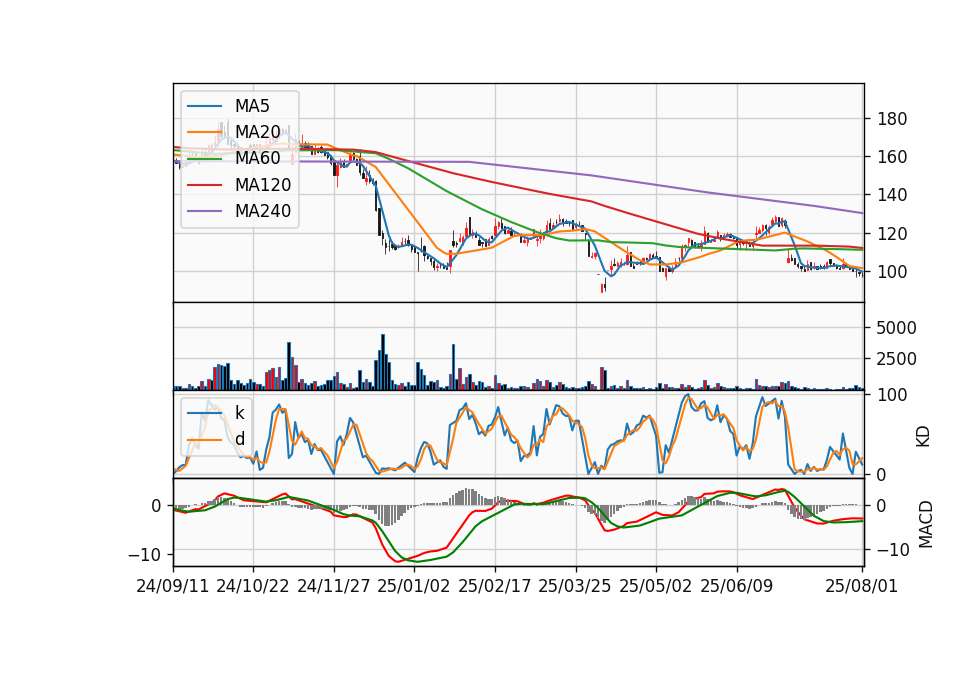Click the −10 label on left MACD axis
This screenshot has height=690, width=960.
pos(144,555)
